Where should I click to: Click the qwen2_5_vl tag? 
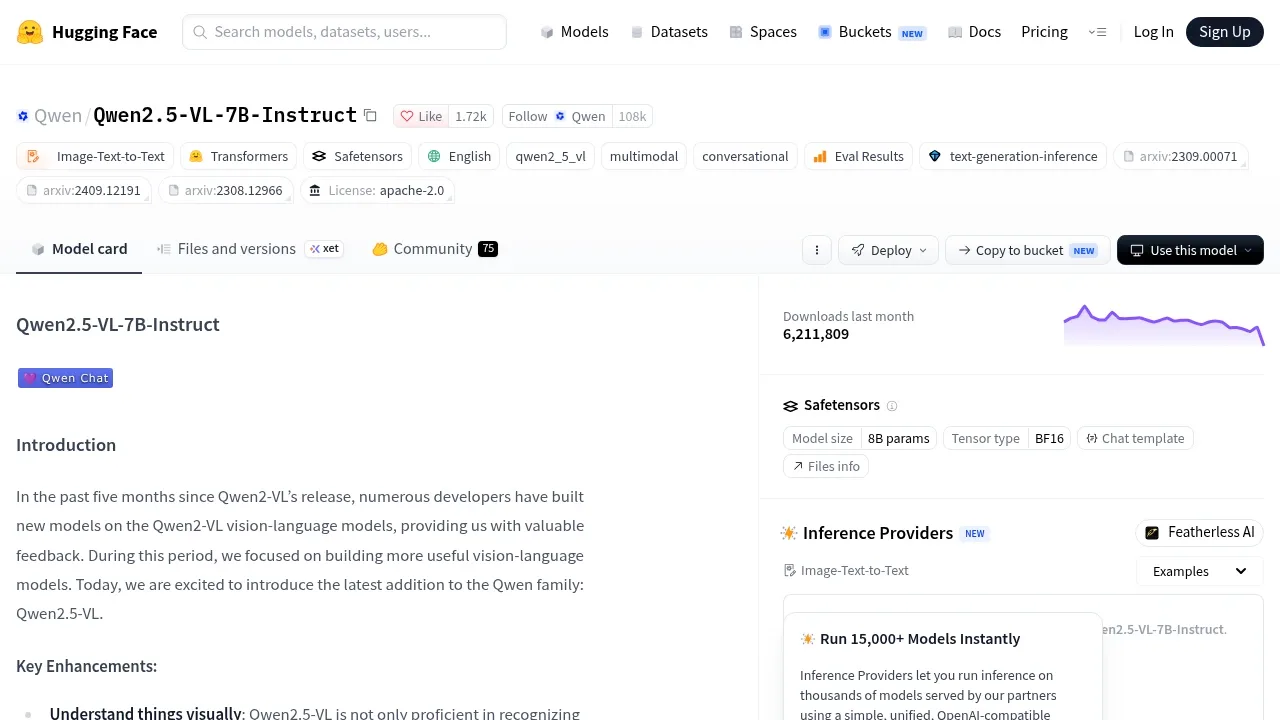pos(551,156)
